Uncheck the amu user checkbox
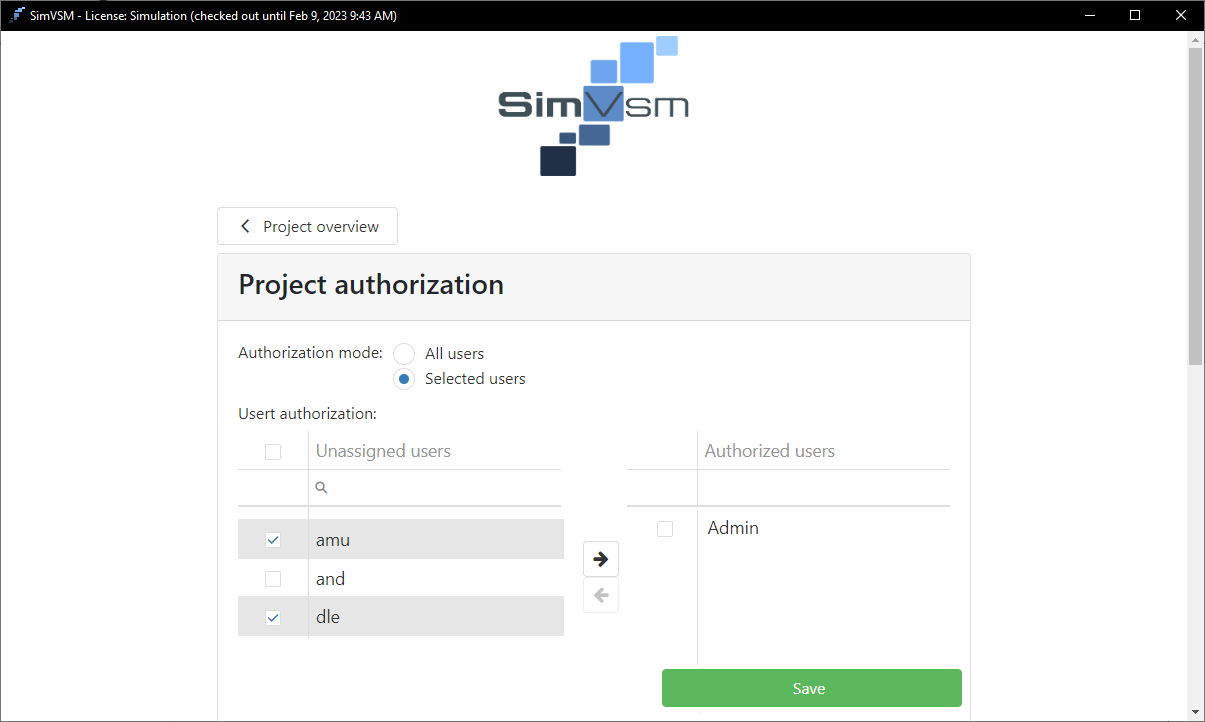 click(273, 540)
